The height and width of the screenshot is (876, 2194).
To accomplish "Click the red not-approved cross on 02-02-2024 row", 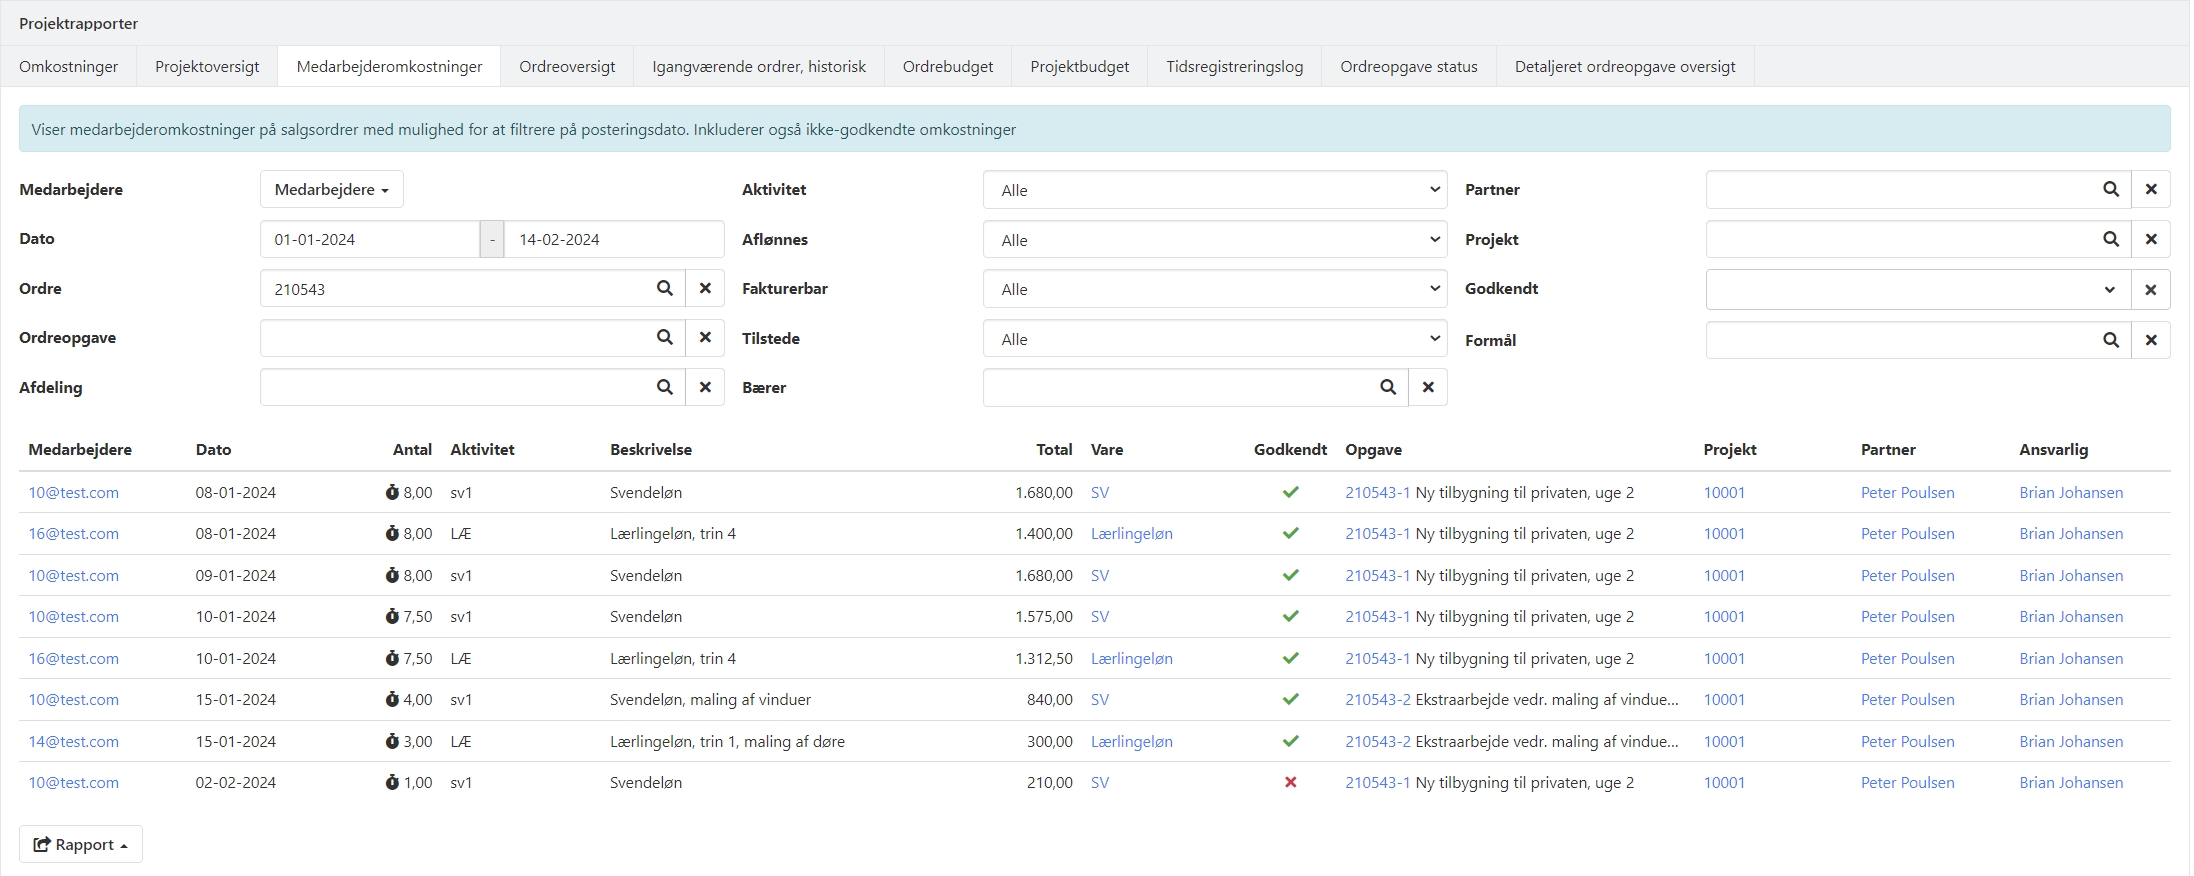I will click(x=1290, y=783).
